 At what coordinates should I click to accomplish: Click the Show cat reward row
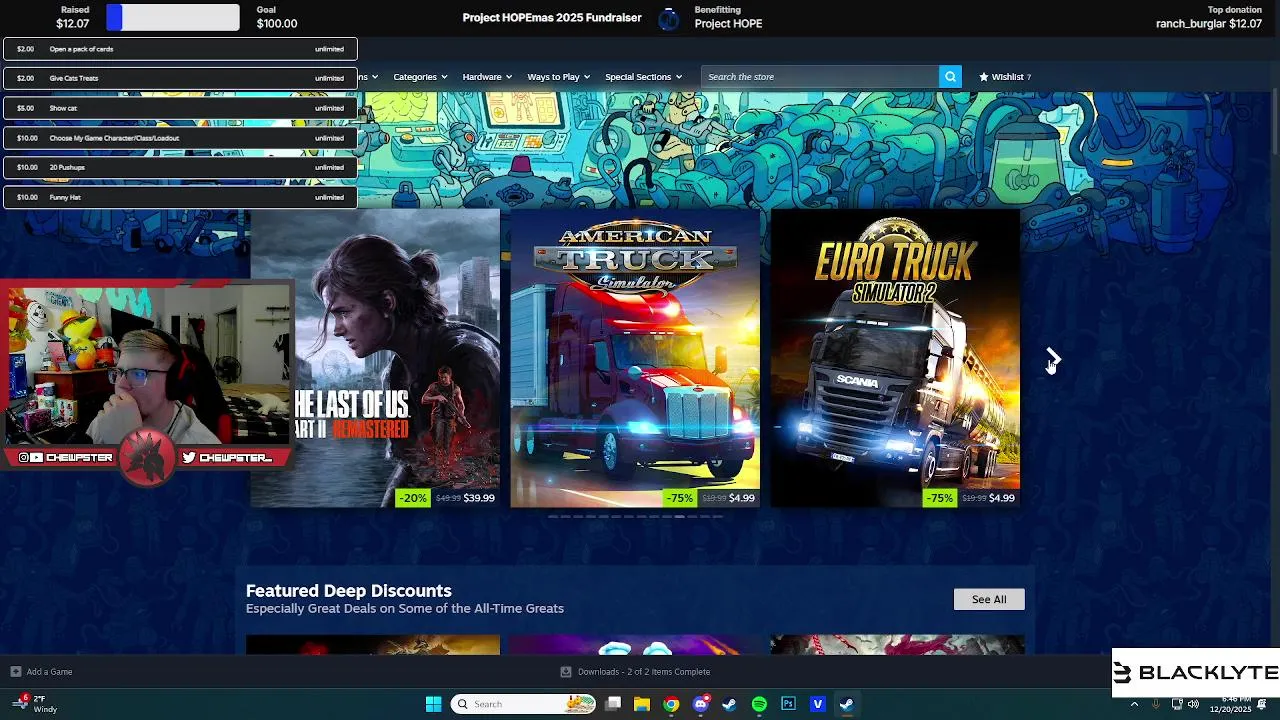(x=180, y=108)
